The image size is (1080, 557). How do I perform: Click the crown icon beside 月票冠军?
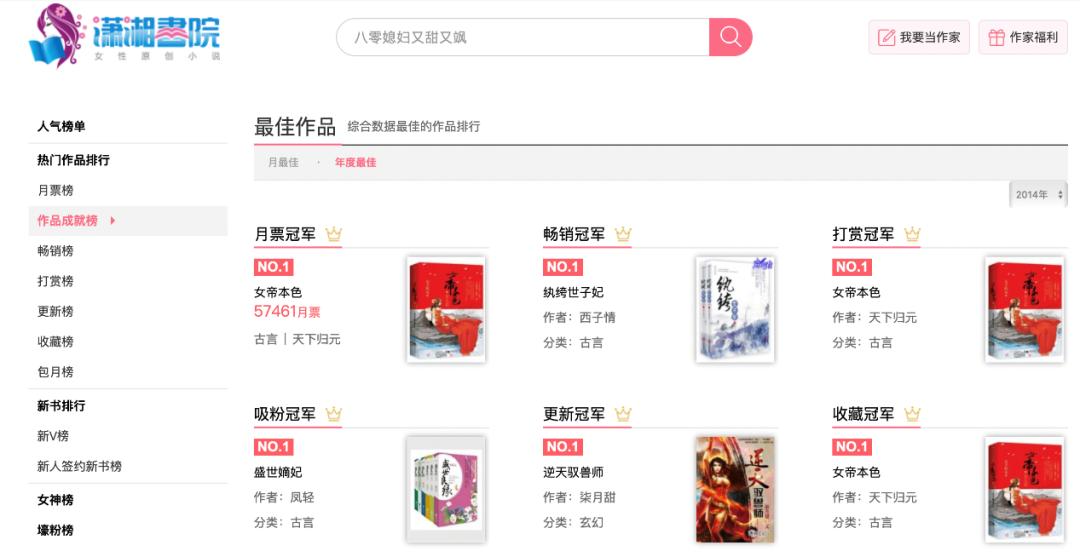pos(333,234)
